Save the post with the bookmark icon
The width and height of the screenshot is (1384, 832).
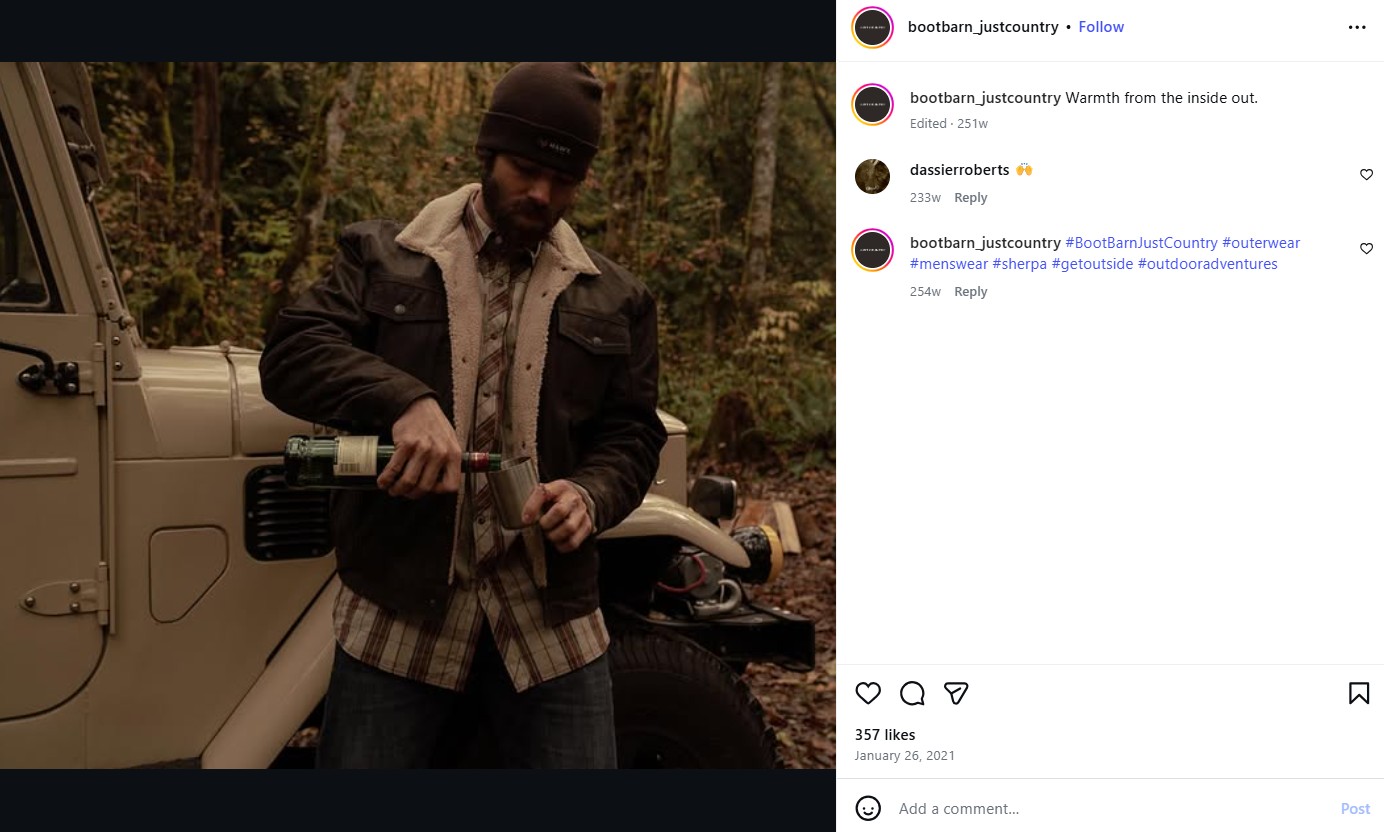point(1358,693)
